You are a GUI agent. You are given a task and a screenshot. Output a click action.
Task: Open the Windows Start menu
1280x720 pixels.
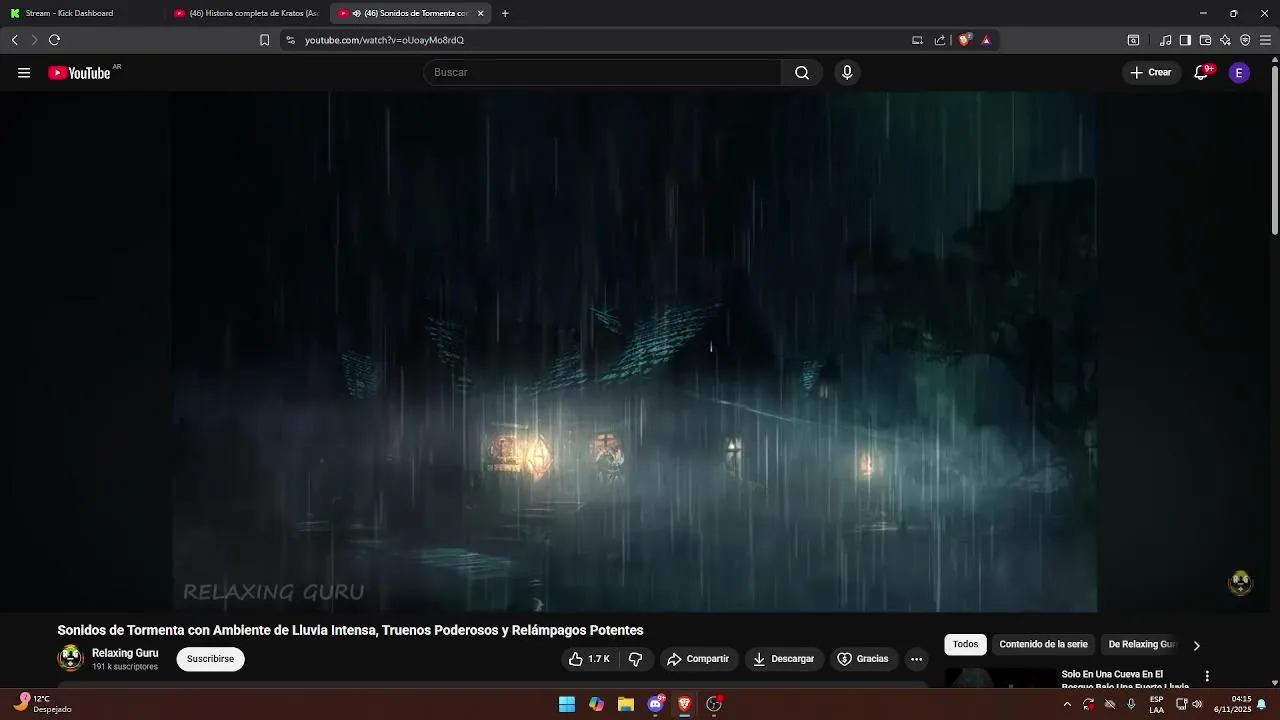point(567,704)
